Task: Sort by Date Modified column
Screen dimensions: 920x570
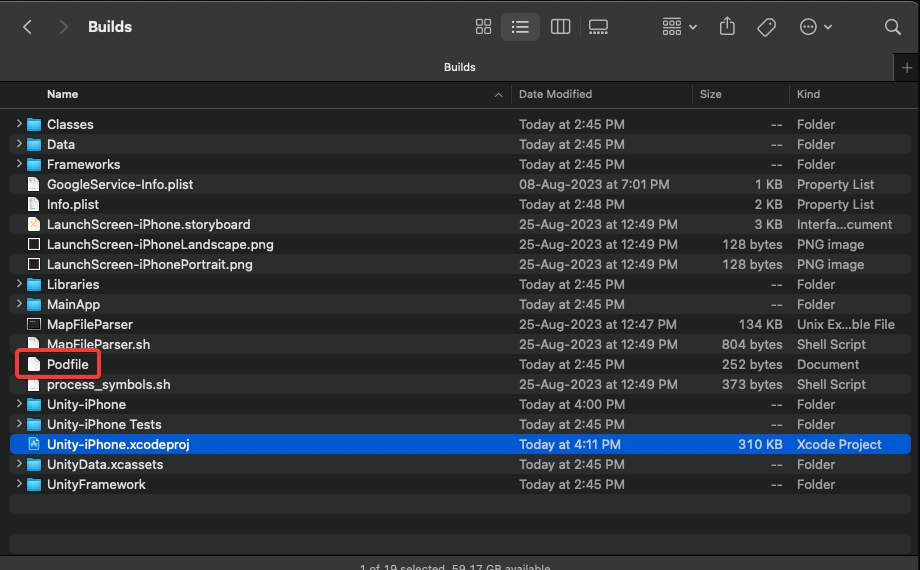Action: 555,94
